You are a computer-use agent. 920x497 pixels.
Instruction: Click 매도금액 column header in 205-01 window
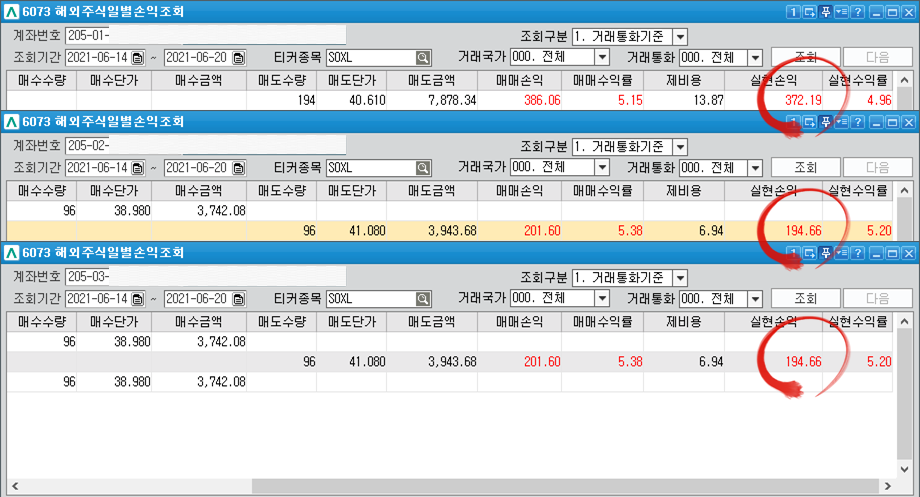point(432,80)
